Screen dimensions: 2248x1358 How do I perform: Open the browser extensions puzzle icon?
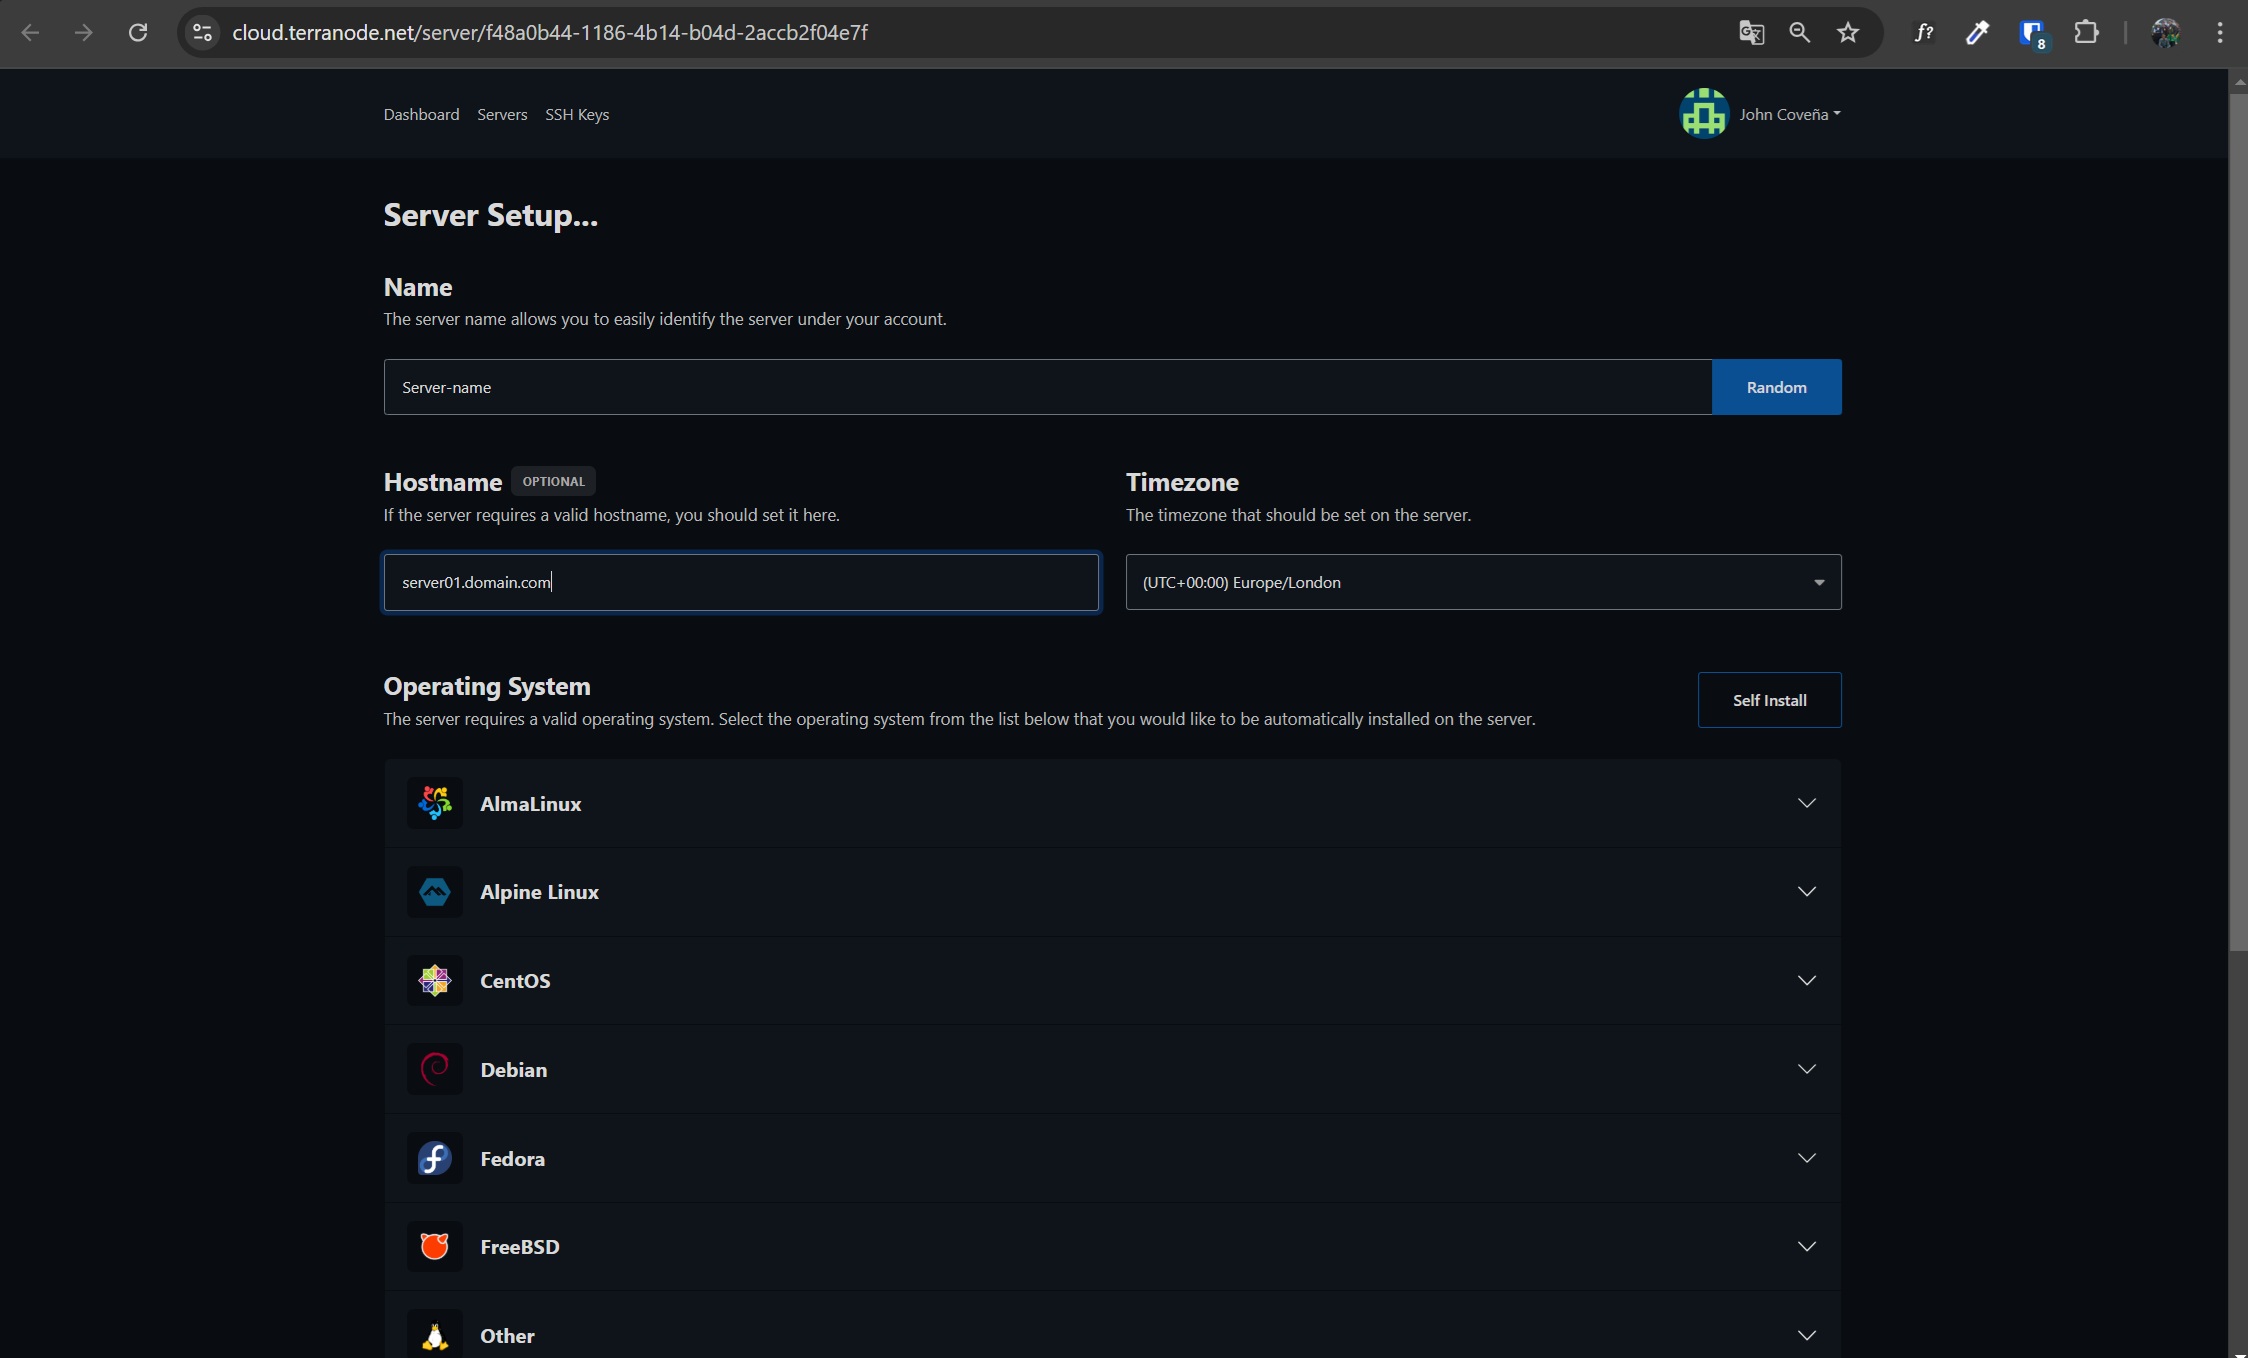(2086, 33)
